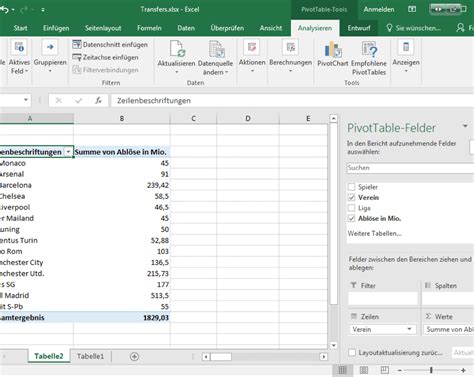Insert a timeline with Zeitachse einfügen
The image size is (474, 377).
click(x=105, y=57)
